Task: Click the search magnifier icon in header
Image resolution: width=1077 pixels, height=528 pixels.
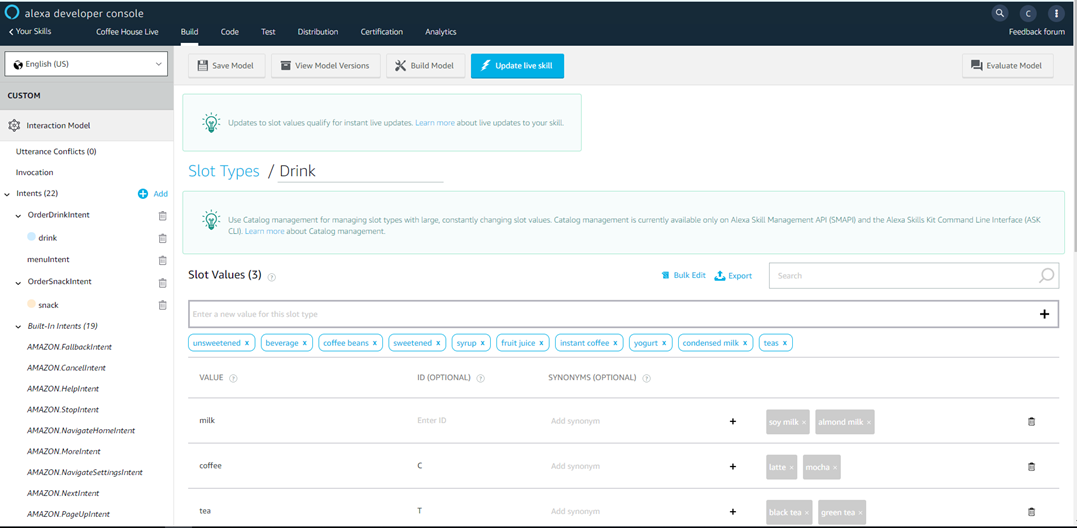Action: pyautogui.click(x=999, y=14)
